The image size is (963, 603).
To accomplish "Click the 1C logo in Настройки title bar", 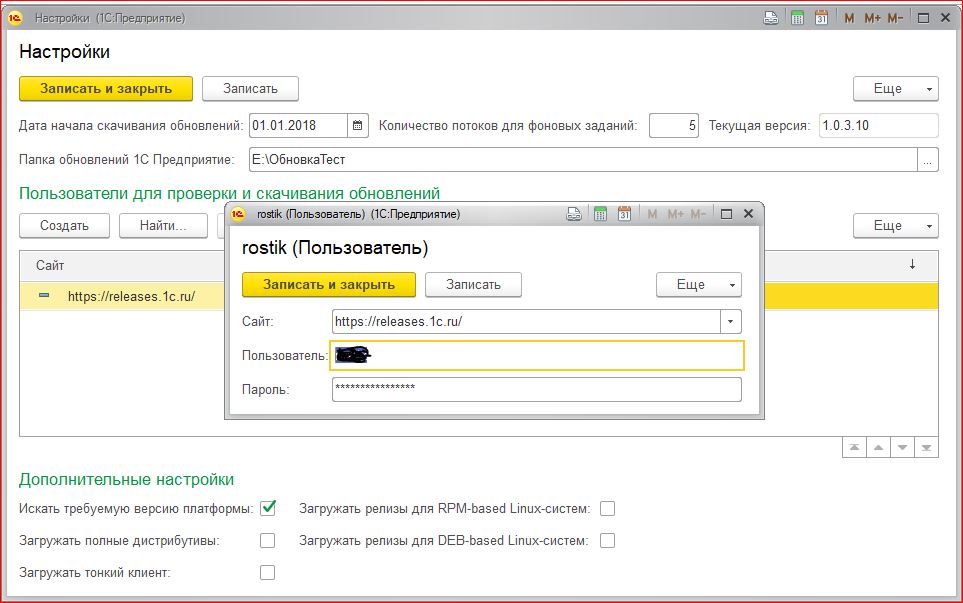I will (x=15, y=18).
